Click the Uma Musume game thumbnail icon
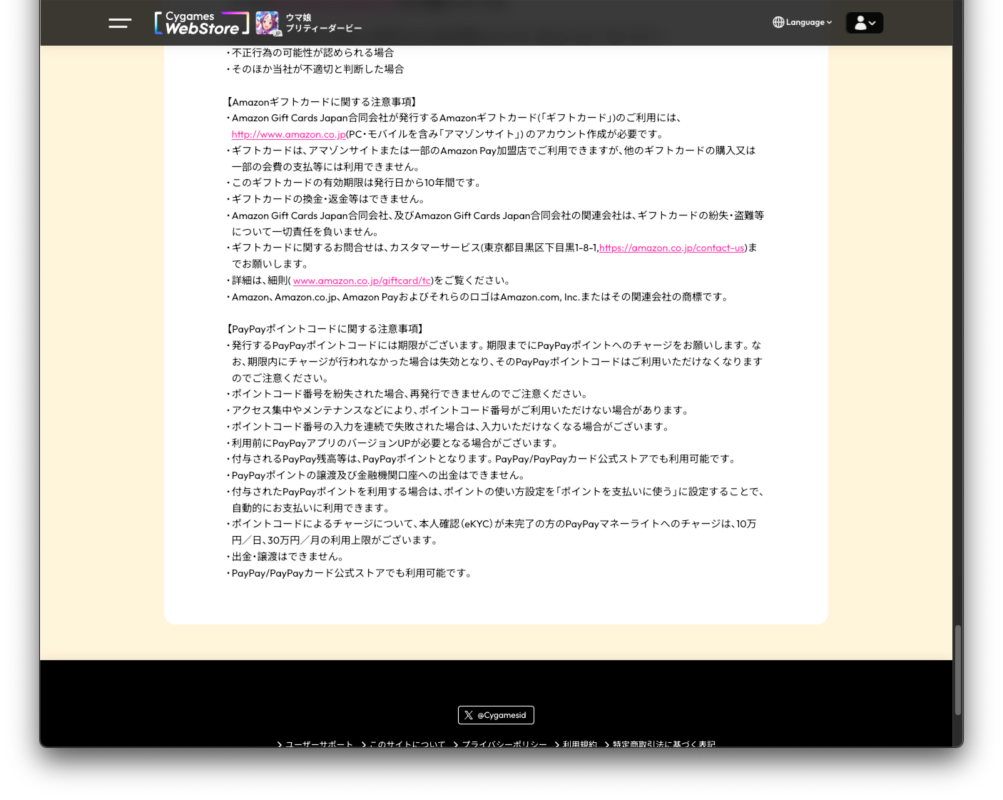 [x=267, y=23]
